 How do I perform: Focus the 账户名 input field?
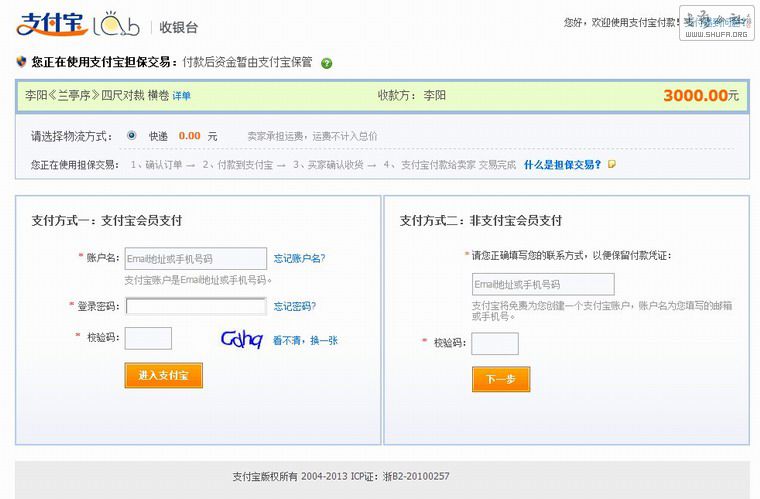196,259
